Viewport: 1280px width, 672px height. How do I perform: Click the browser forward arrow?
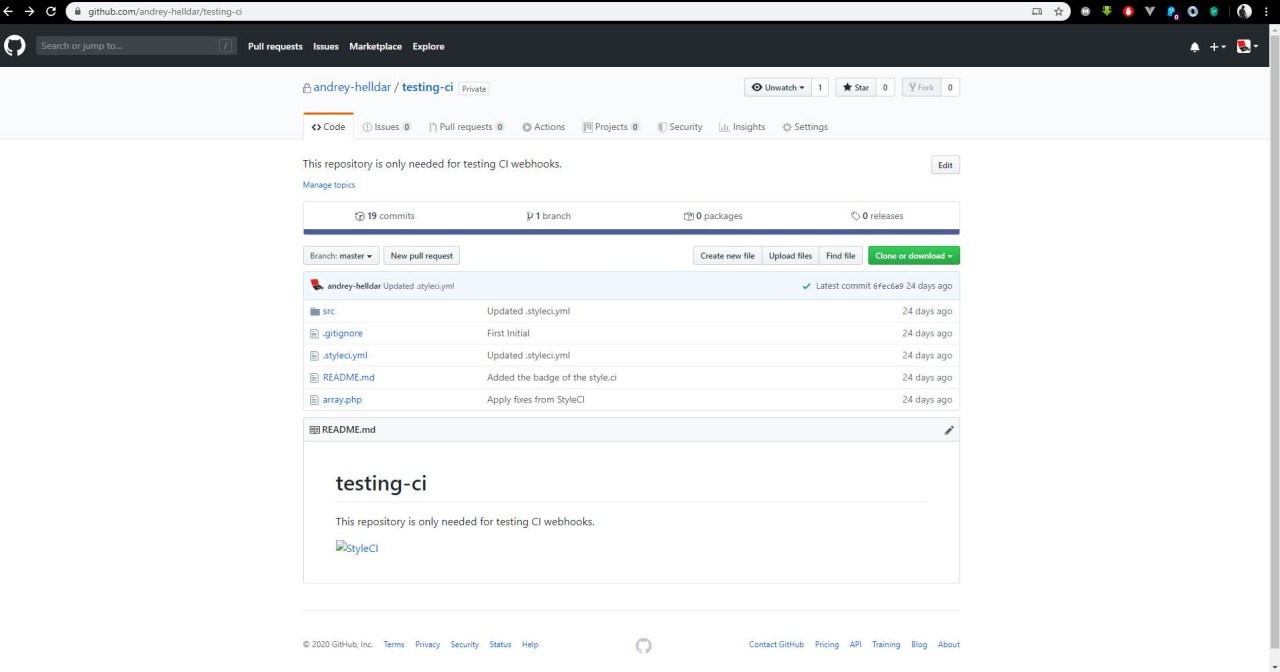pos(30,12)
